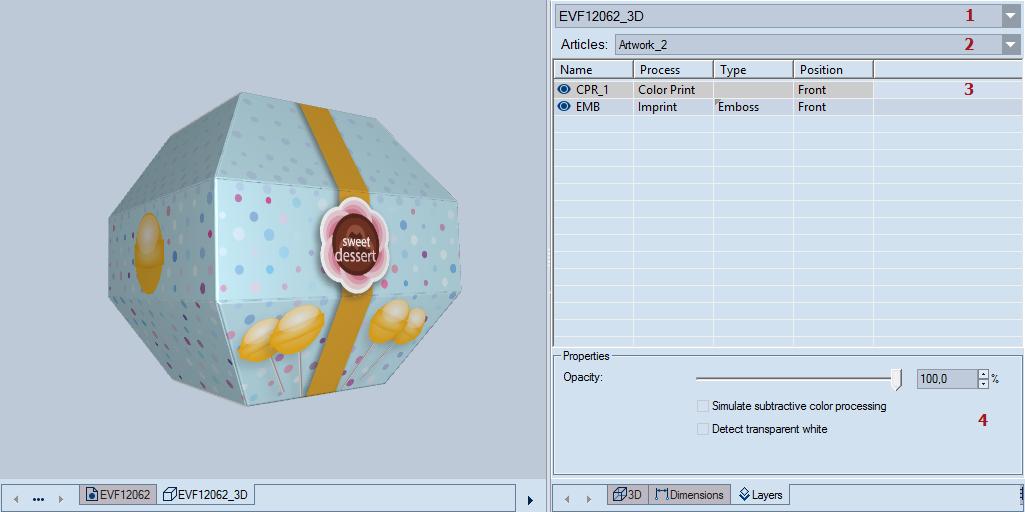This screenshot has height=512, width=1025.
Task: Toggle visibility of the CPR_1 layer
Action: pos(564,89)
